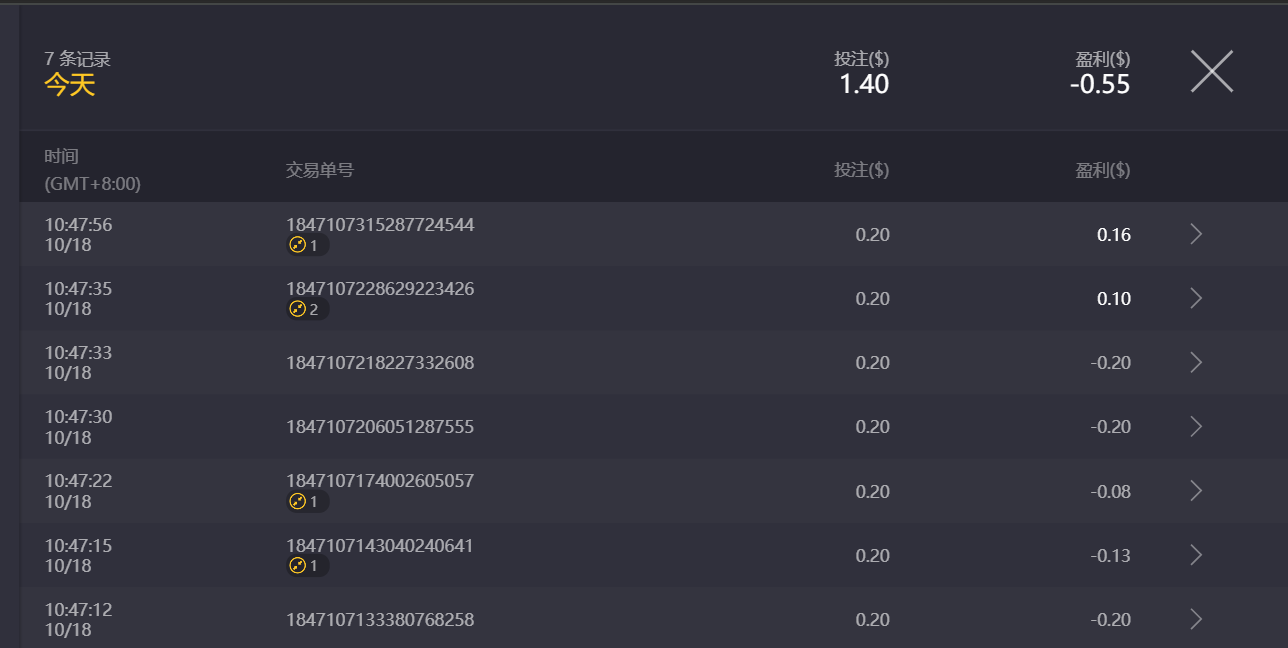Click free spin badge on record 1847107315287724544
The image size is (1288, 648).
tap(307, 245)
